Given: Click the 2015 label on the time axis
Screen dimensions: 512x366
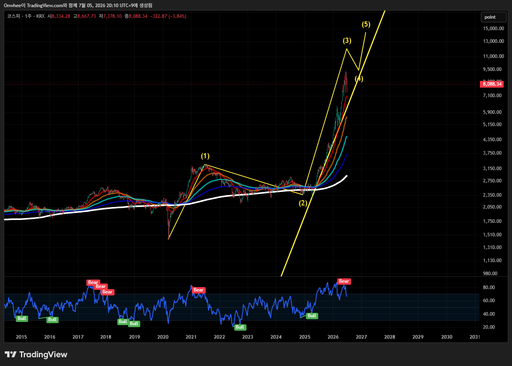Looking at the screenshot, I should click(21, 337).
